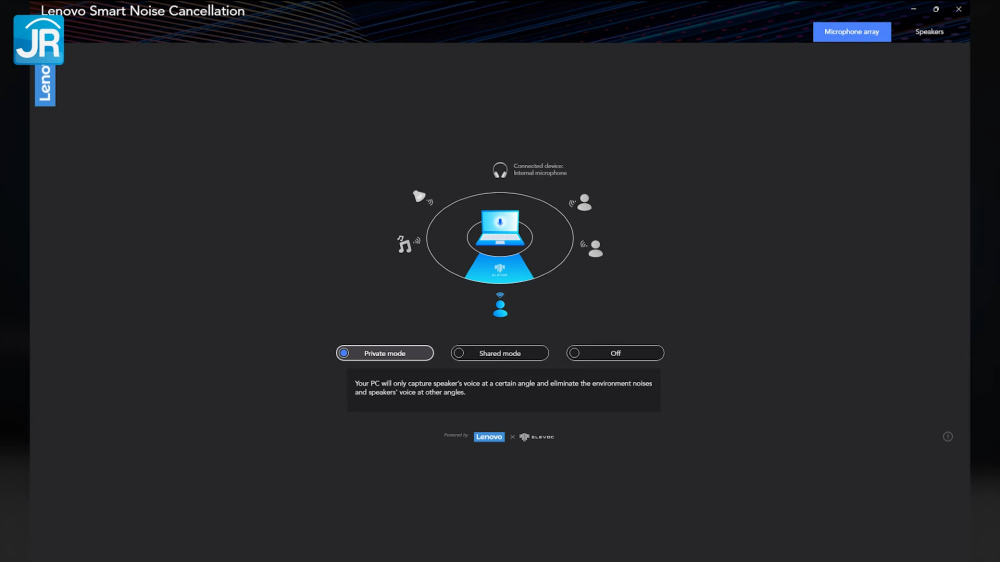The height and width of the screenshot is (562, 1000).
Task: Click 'Connected device: Internal microphone' text
Action: tap(540, 170)
